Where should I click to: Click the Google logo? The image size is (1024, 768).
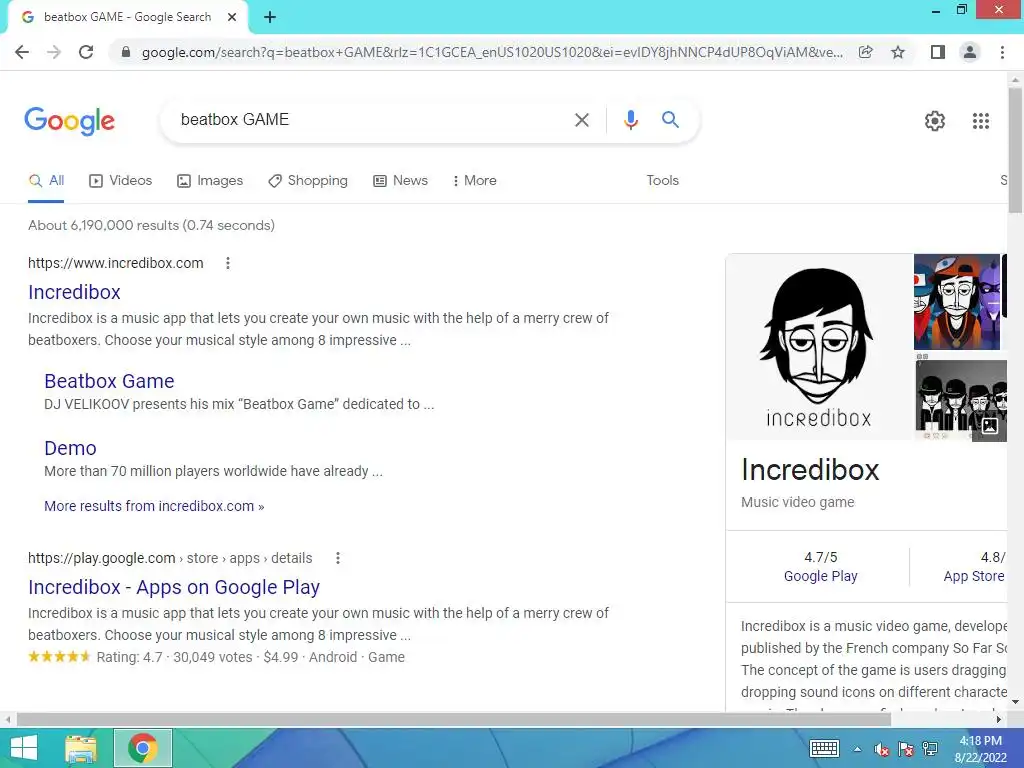[x=70, y=121]
